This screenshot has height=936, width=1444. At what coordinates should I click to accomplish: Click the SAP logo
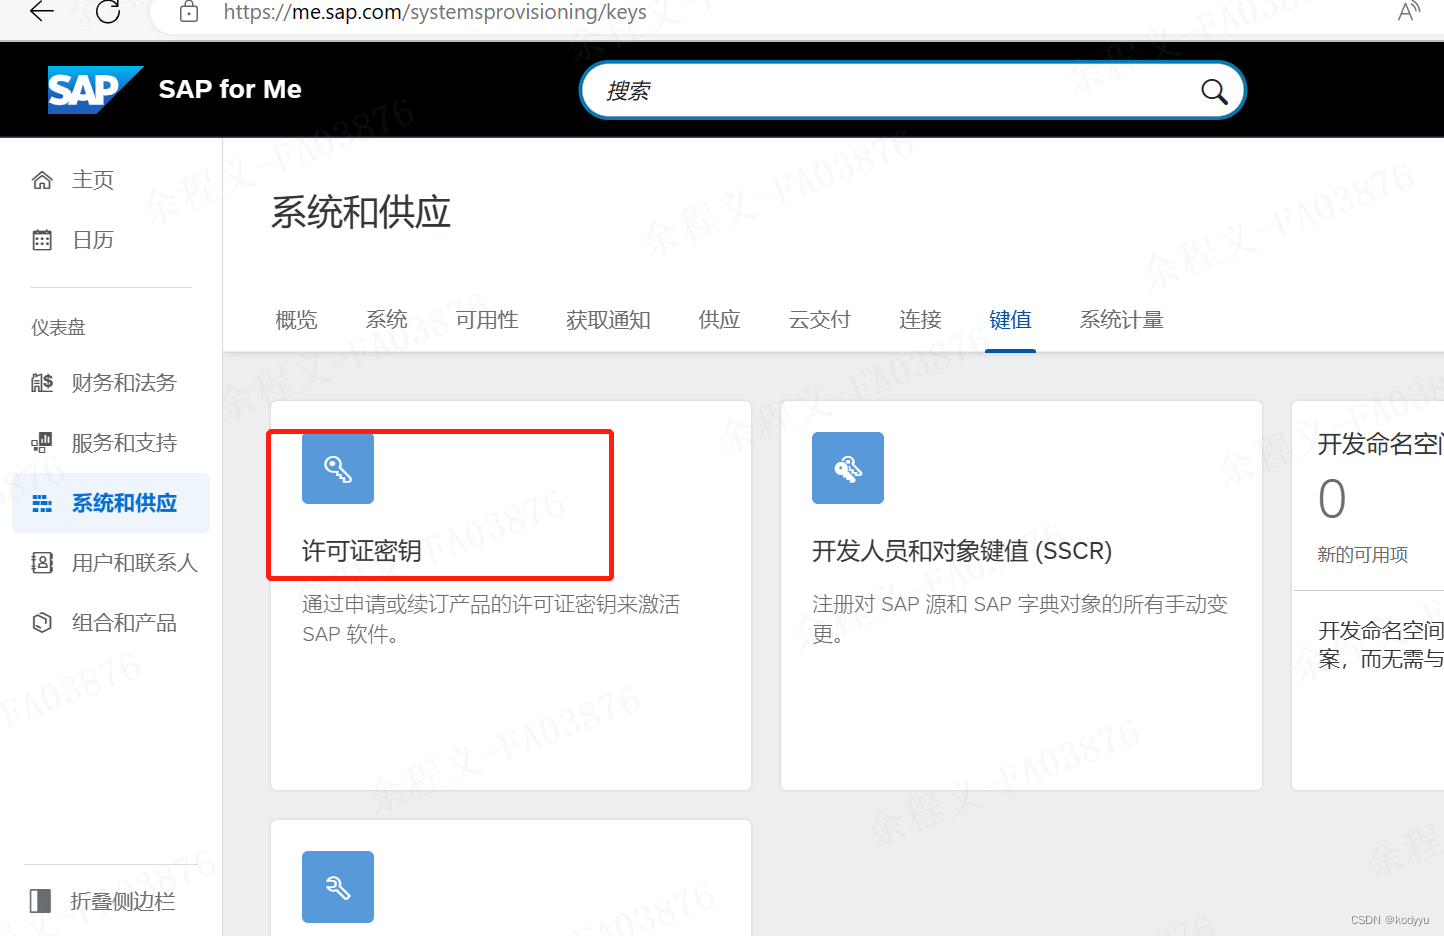[x=94, y=89]
